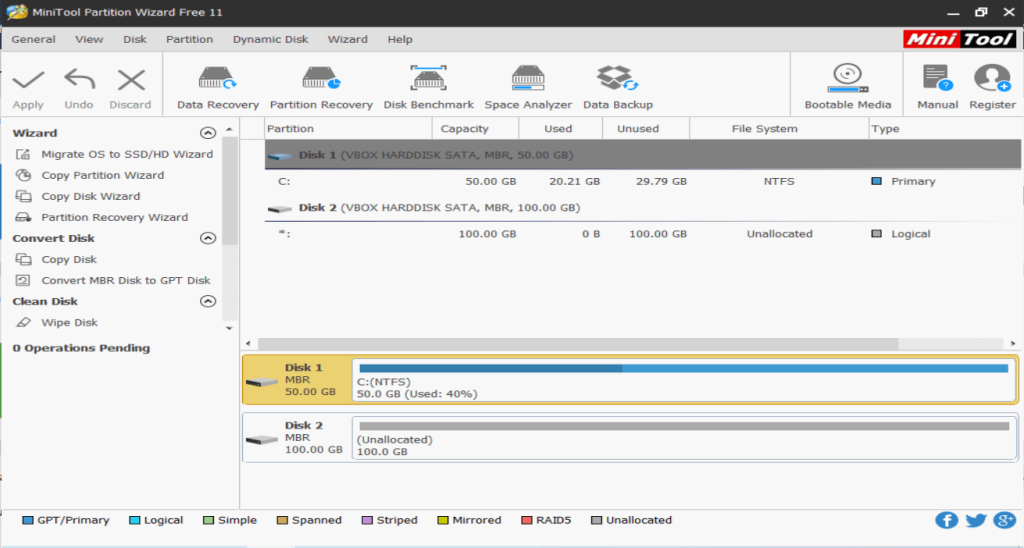Open the Disk menu

click(135, 39)
